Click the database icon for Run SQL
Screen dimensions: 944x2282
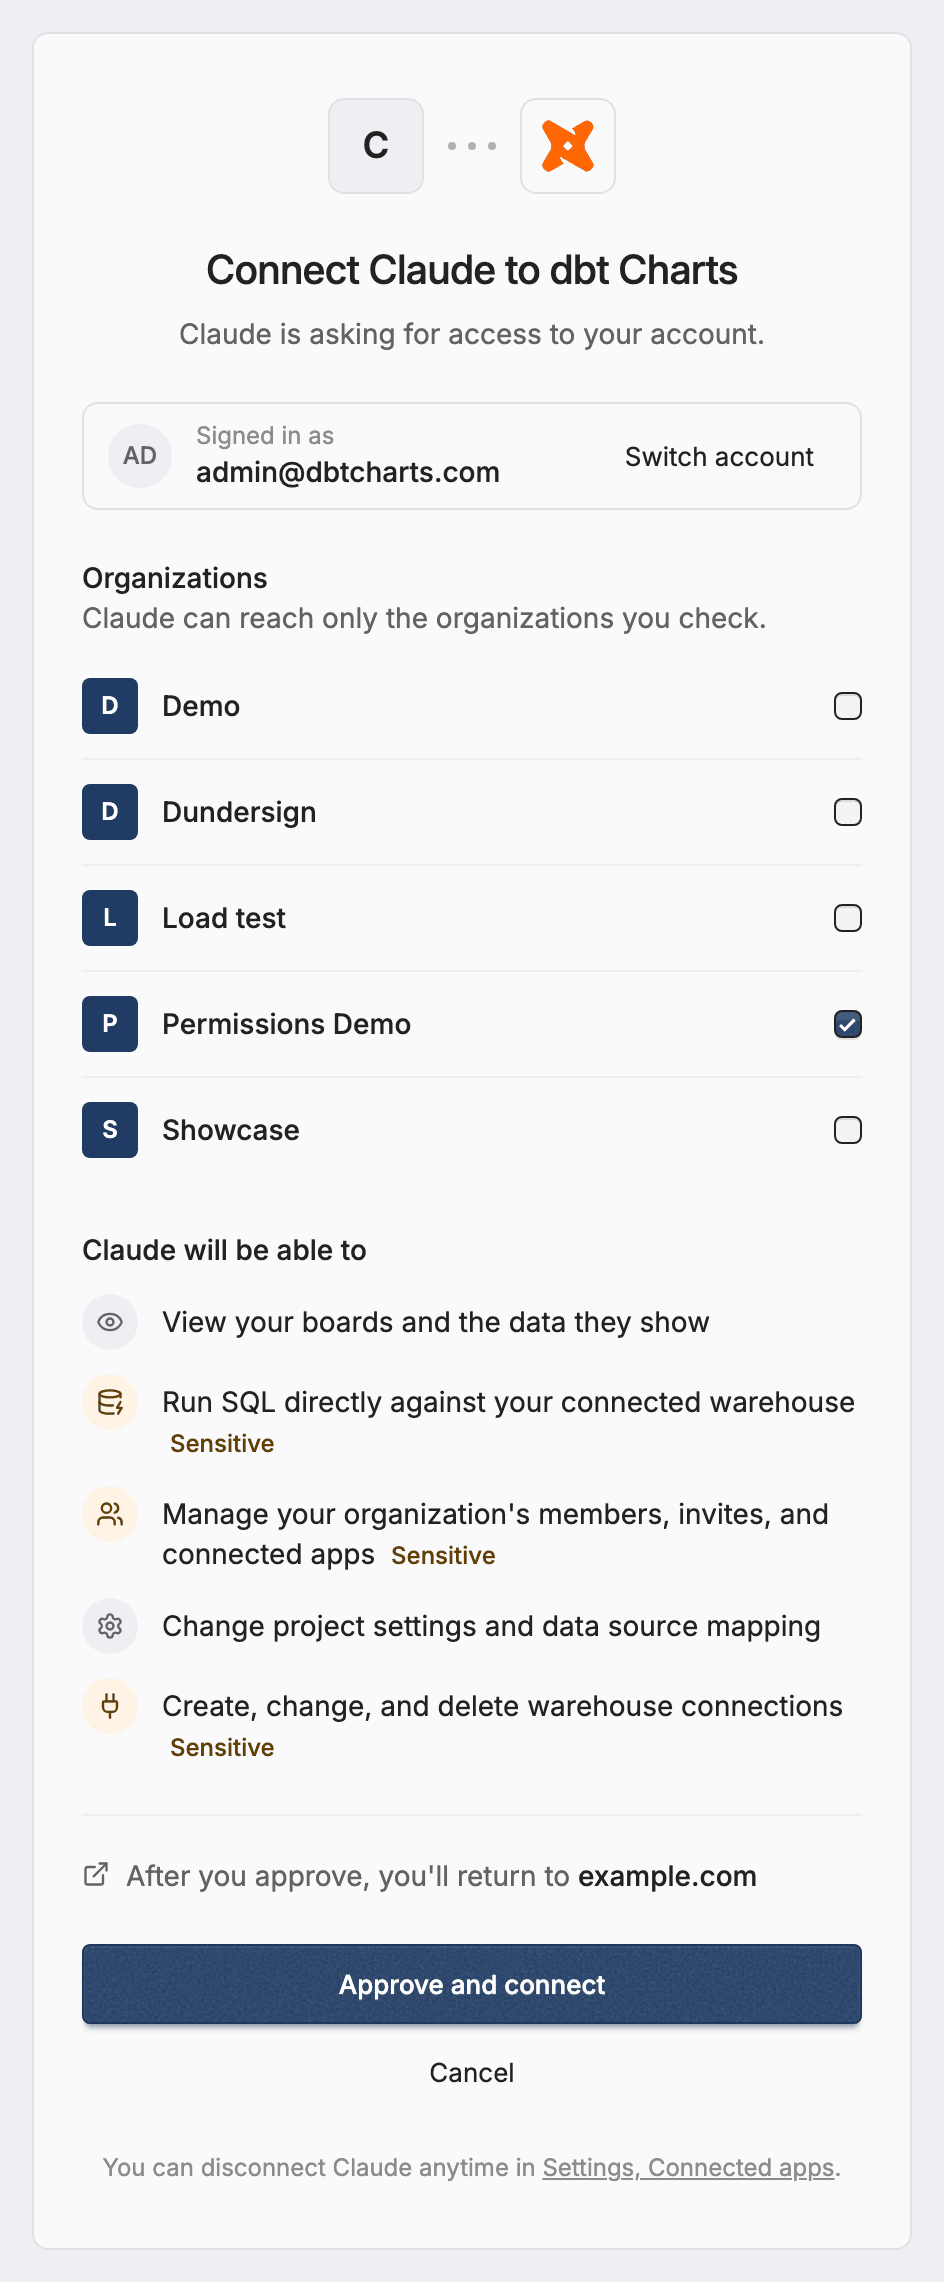tap(110, 1402)
